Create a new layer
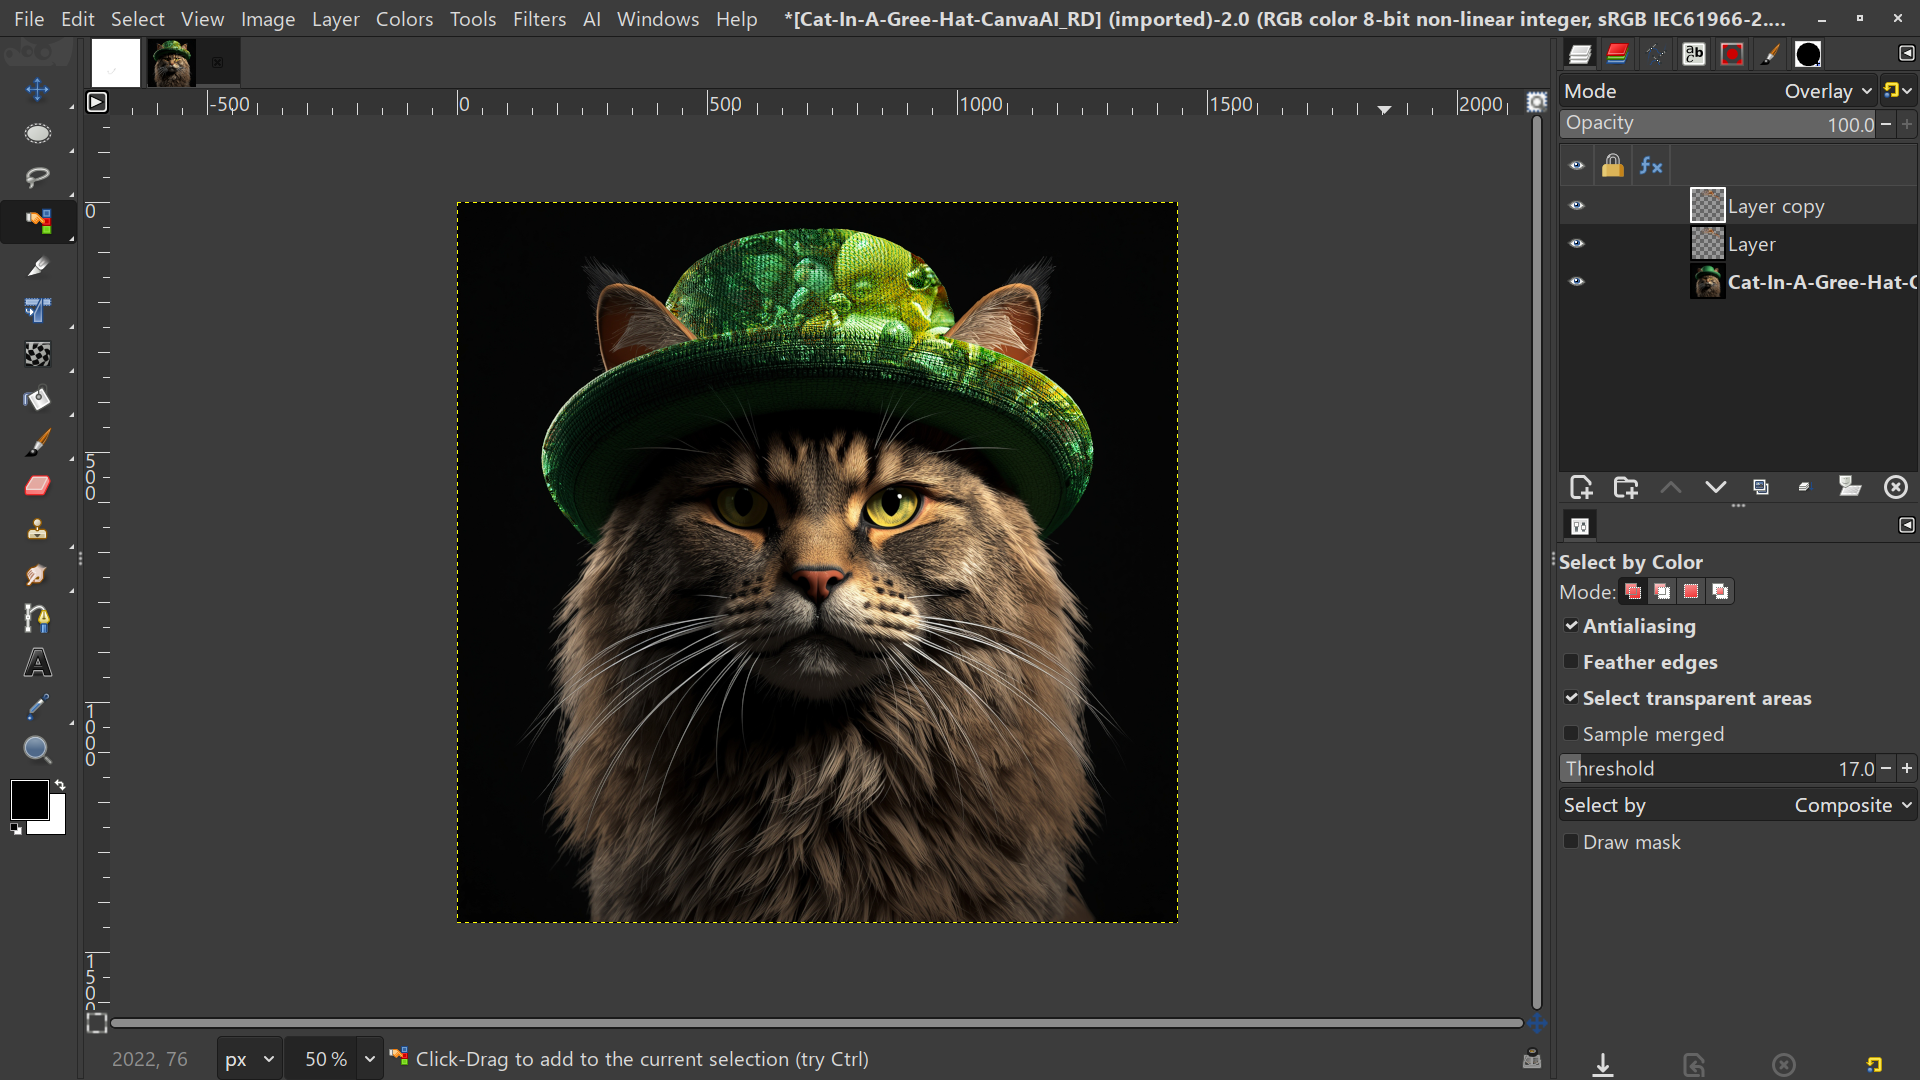This screenshot has width=1920, height=1080. tap(1581, 487)
